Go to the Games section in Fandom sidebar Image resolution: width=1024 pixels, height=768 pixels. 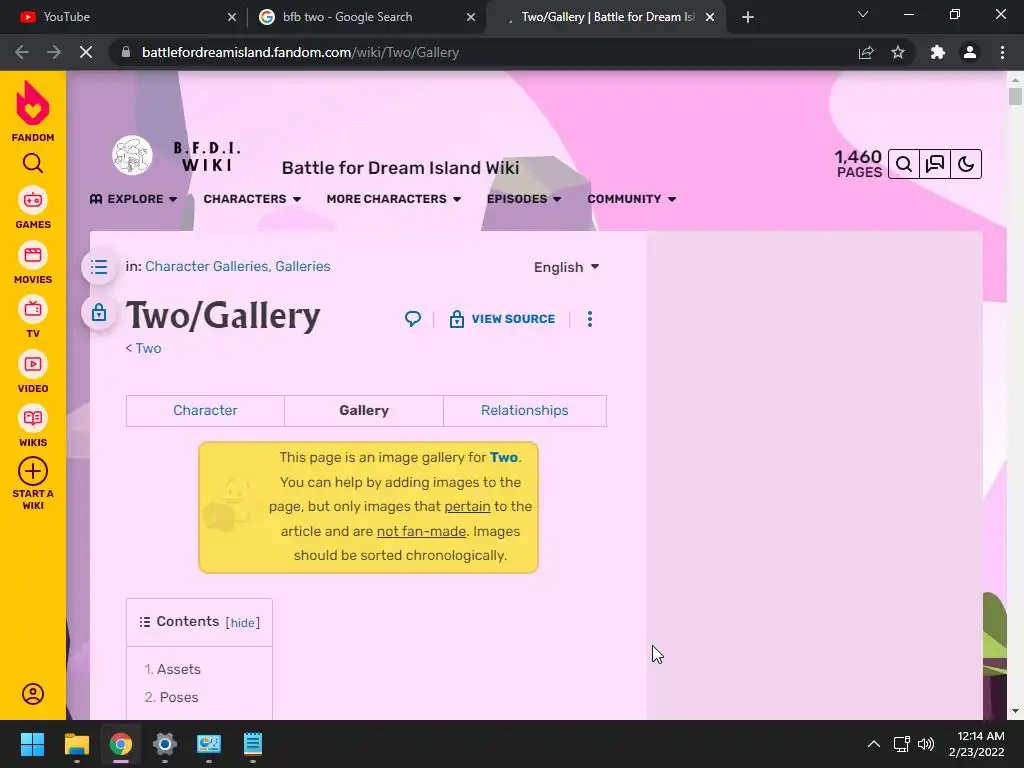coord(33,209)
